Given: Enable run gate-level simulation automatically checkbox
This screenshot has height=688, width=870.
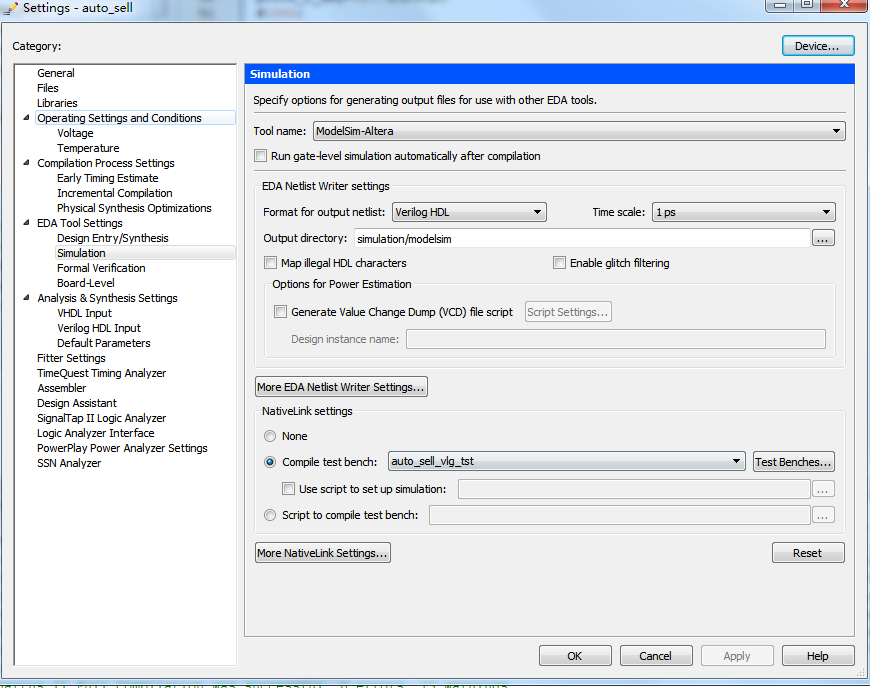Looking at the screenshot, I should [x=260, y=156].
